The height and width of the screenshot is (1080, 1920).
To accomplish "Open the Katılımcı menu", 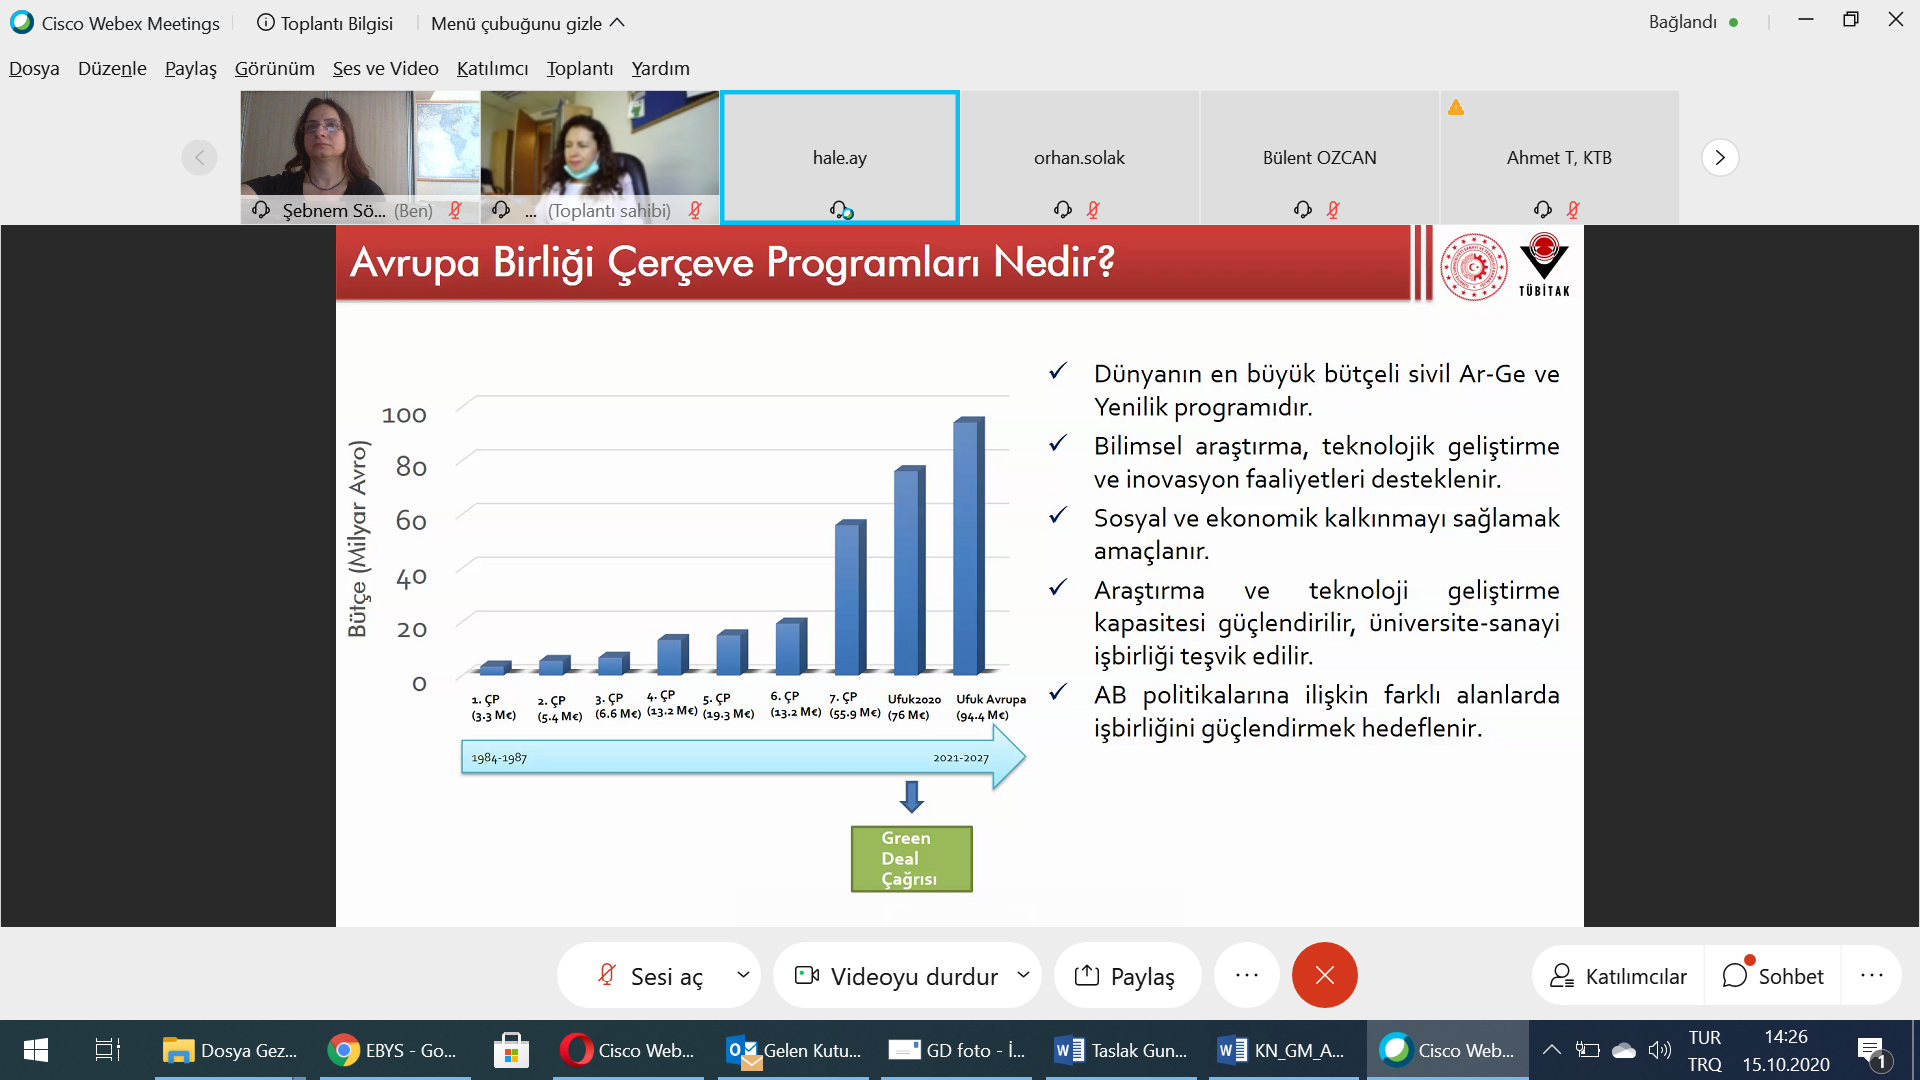I will 492,68.
